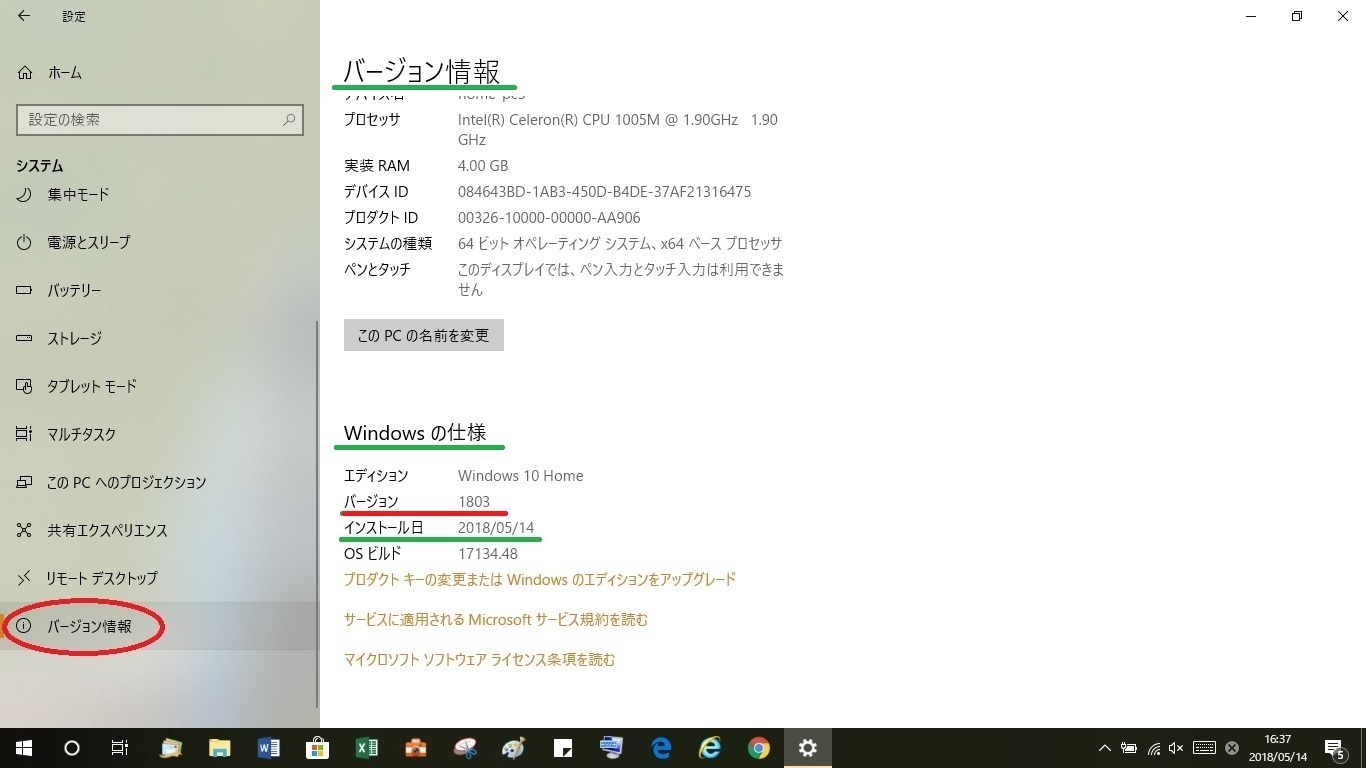Click the install date 2018/05/14 value
Viewport: 1366px width, 768px height.
(496, 527)
